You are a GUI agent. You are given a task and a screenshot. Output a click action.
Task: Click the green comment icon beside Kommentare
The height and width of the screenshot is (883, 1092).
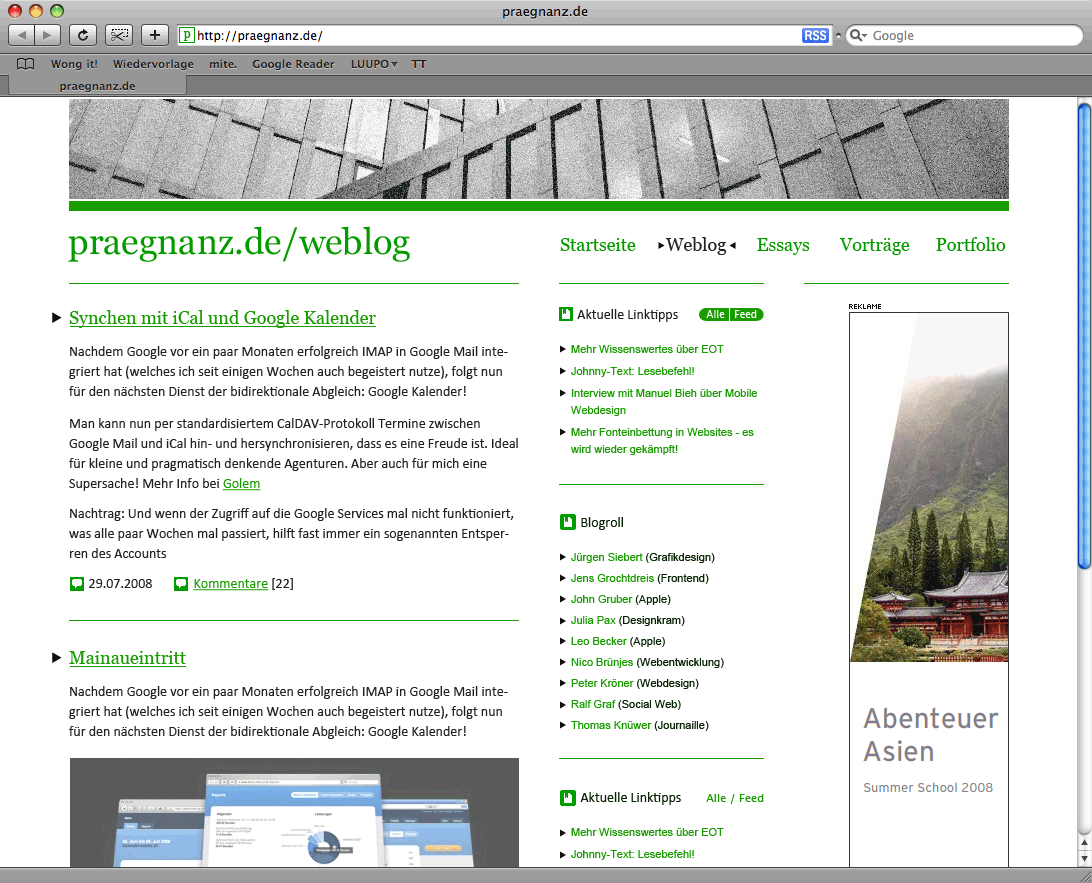[181, 584]
